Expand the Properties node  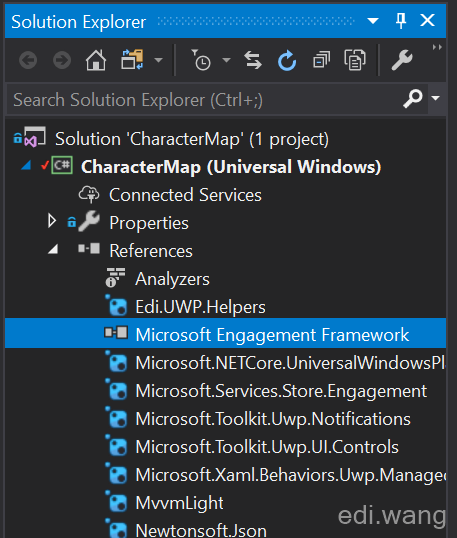pyautogui.click(x=52, y=221)
